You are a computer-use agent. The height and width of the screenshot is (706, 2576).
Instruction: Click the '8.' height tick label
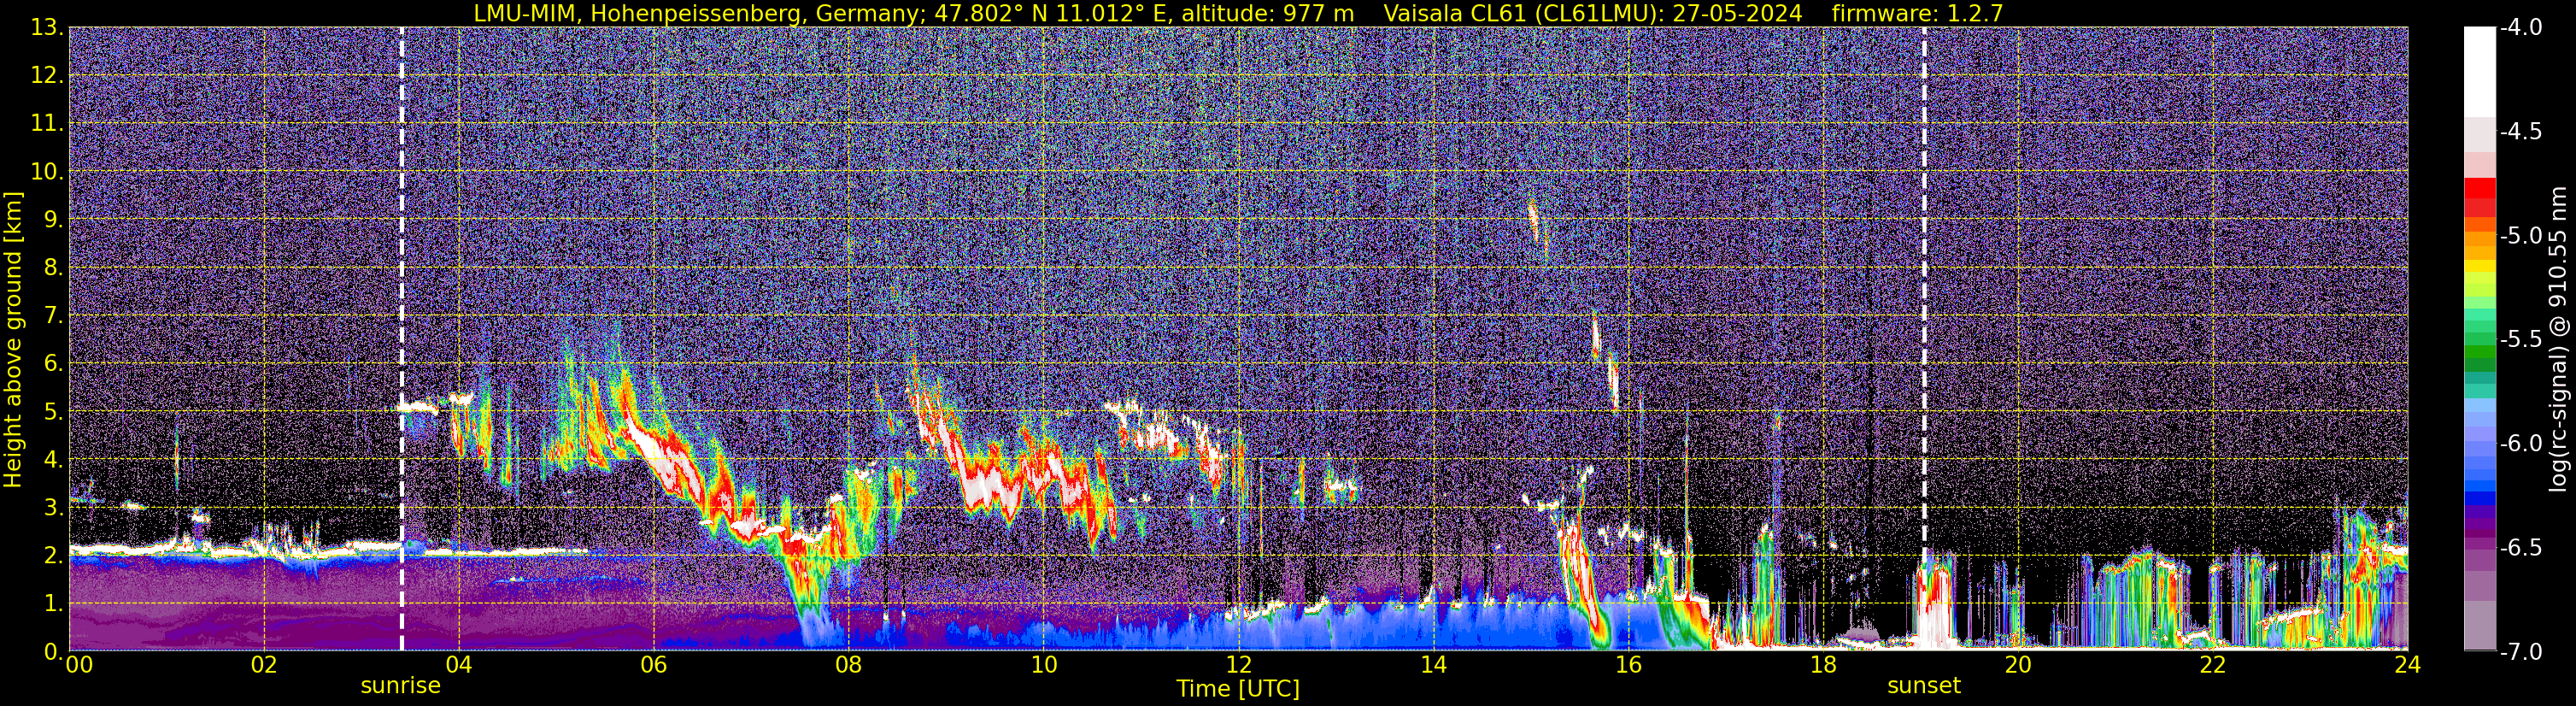[x=53, y=268]
